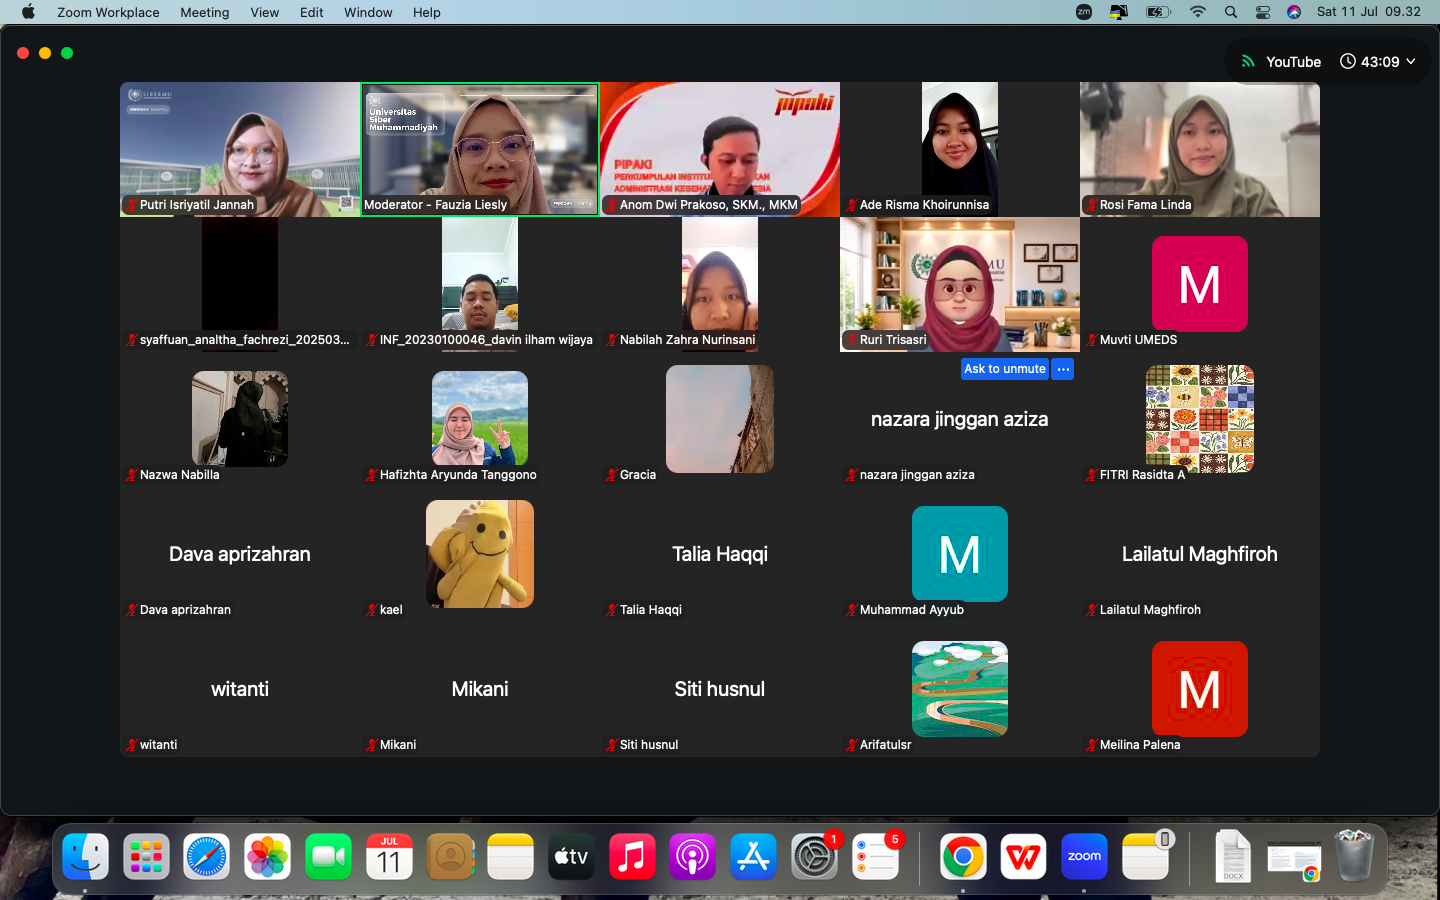
Task: Open the Zoom Workplace app menu
Action: (108, 12)
